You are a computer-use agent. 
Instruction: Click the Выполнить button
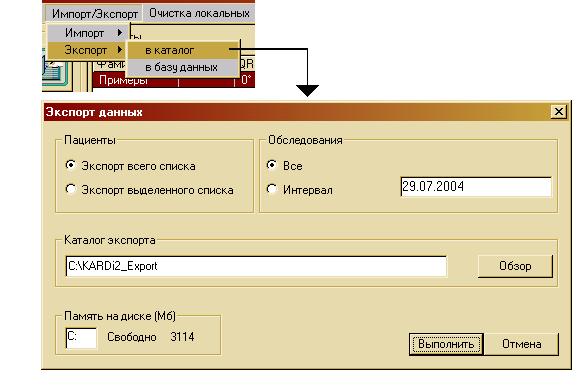(446, 344)
